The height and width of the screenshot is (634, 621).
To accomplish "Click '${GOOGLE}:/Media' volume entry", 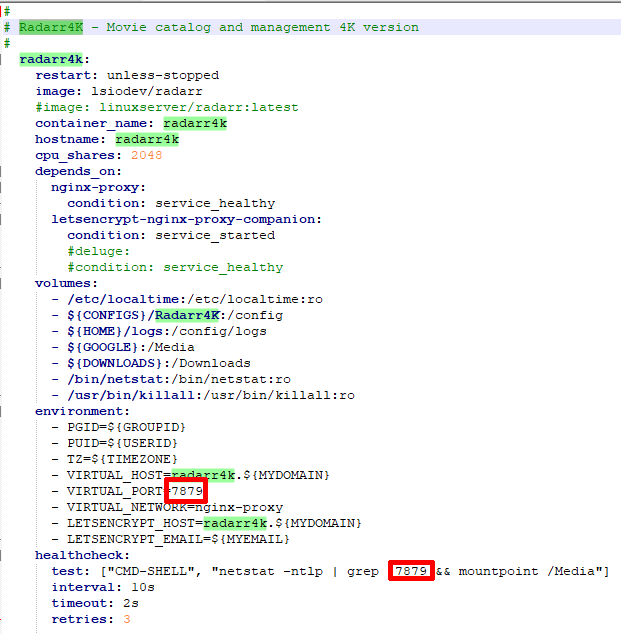I will point(131,347).
